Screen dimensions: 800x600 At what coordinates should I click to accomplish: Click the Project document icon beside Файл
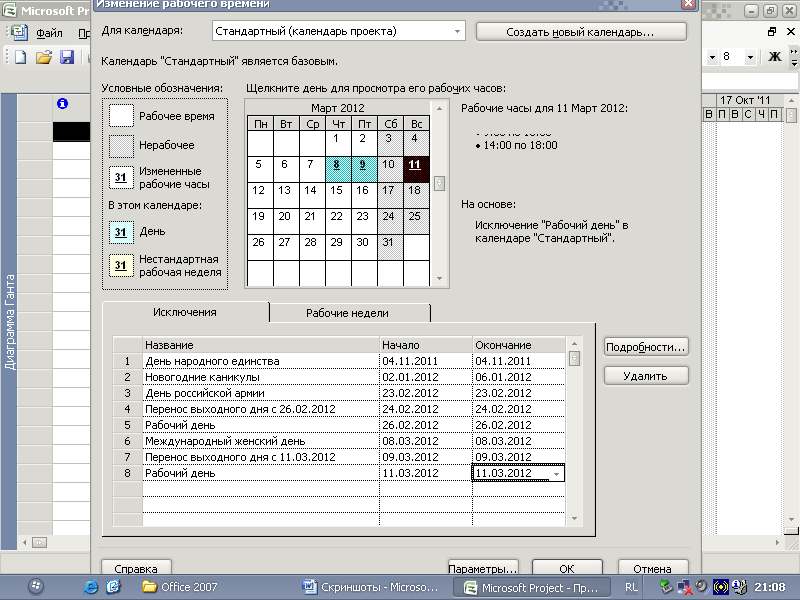(19, 33)
